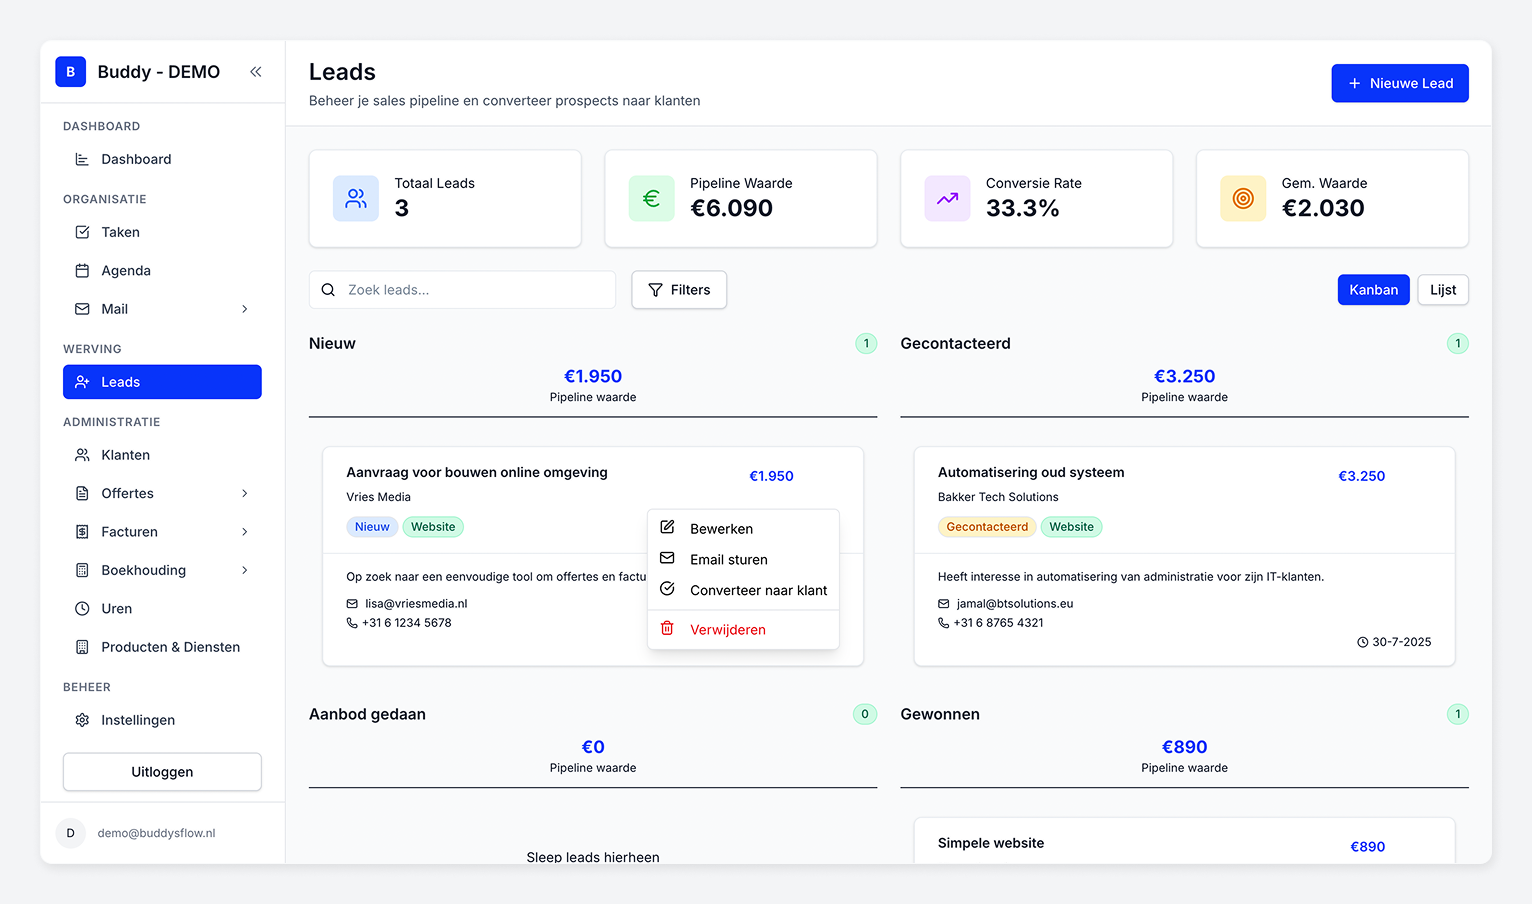
Task: Click the Nieuwe Lead button
Action: tap(1399, 83)
